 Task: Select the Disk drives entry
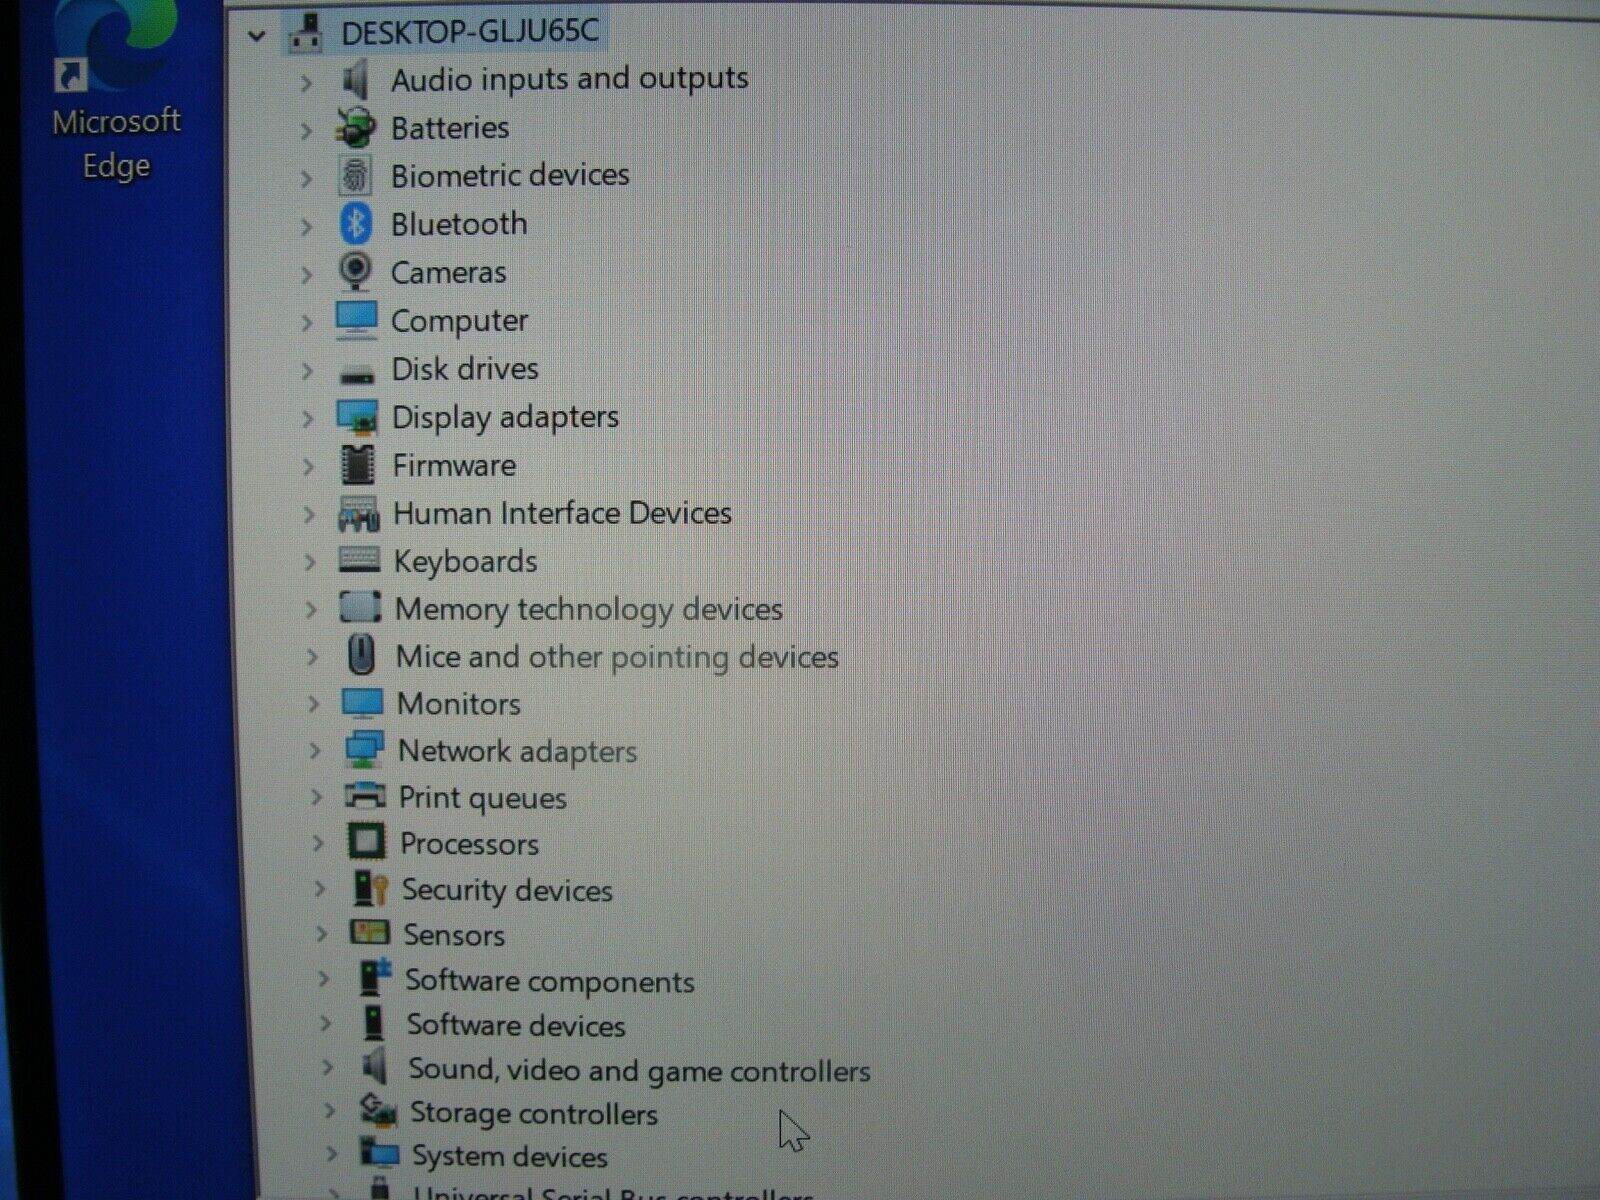coord(466,369)
